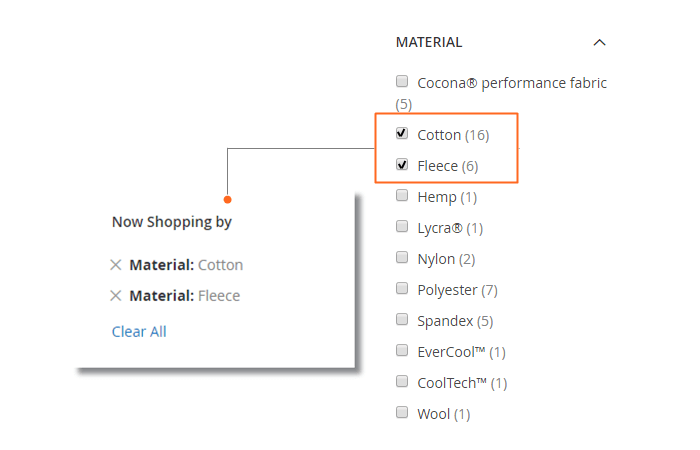Click the Nylon (2) filter label
700x450 pixels.
click(446, 259)
